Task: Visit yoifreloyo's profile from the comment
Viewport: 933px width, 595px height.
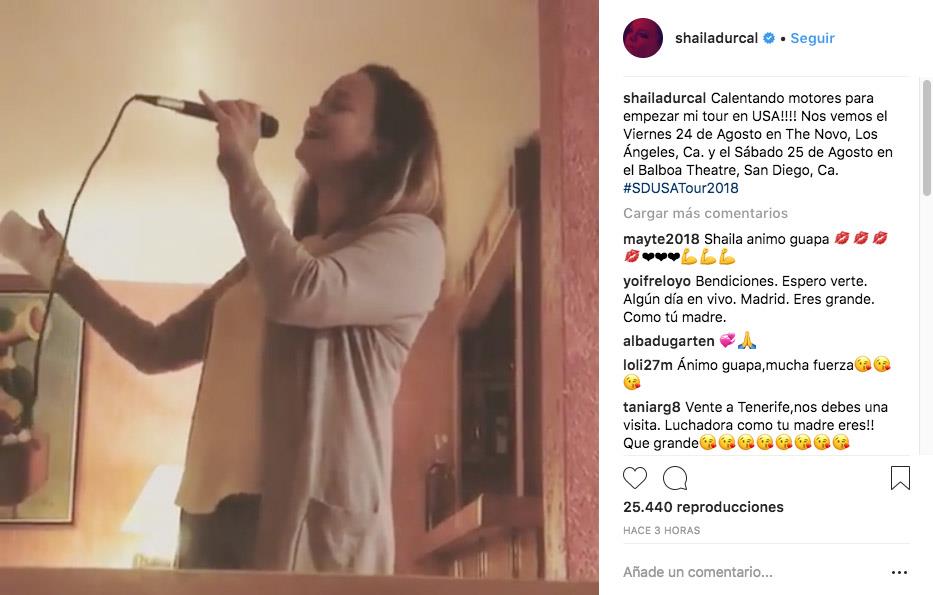Action: coord(656,282)
